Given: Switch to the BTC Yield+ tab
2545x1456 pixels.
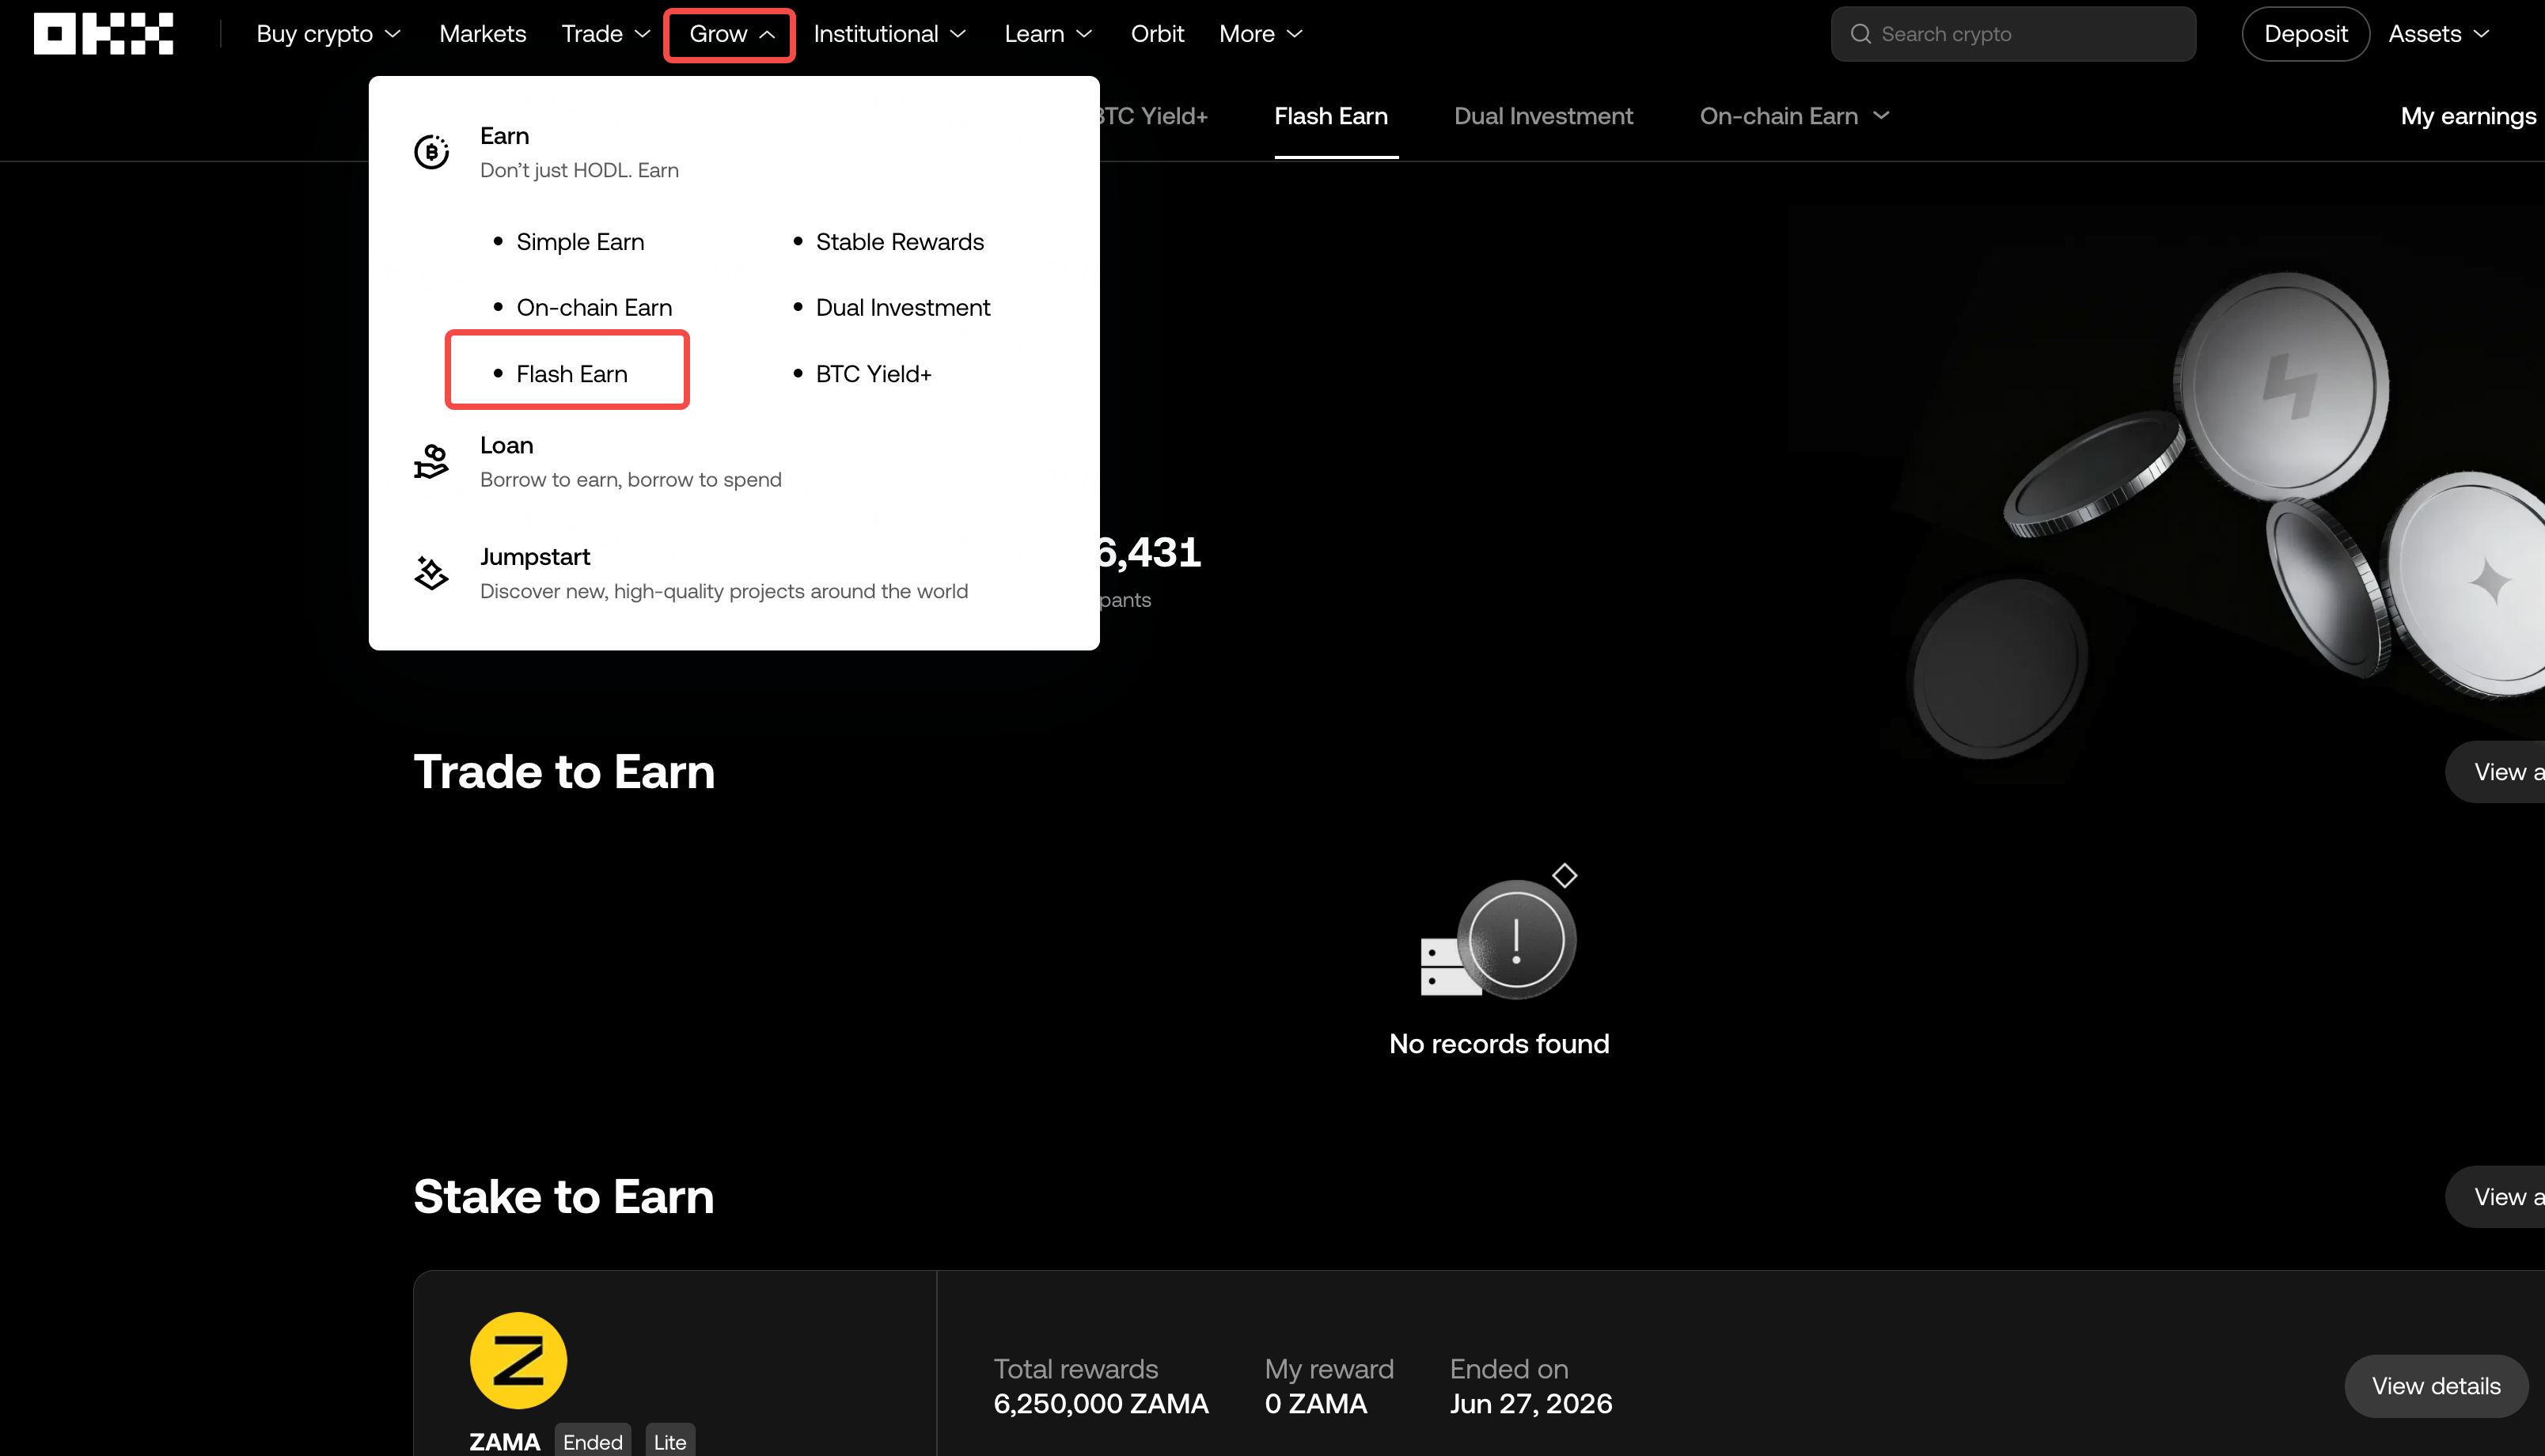Looking at the screenshot, I should (x=1154, y=116).
